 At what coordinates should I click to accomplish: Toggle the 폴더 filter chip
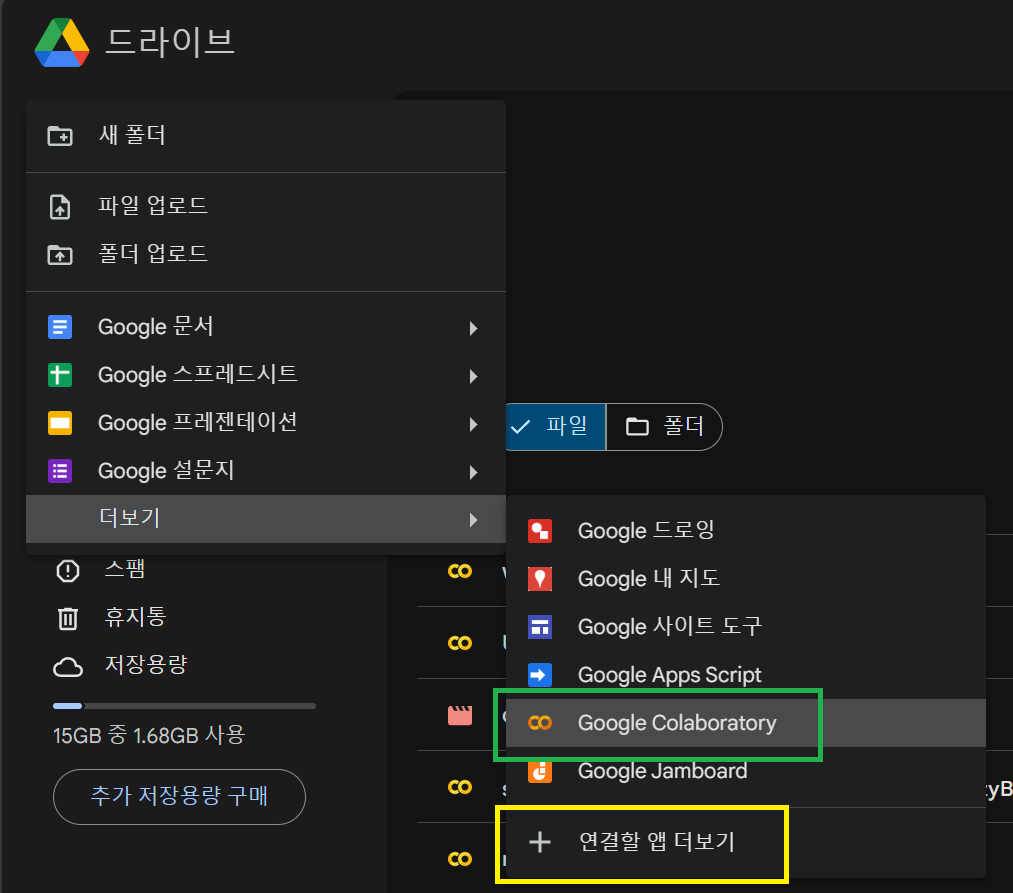(x=664, y=426)
